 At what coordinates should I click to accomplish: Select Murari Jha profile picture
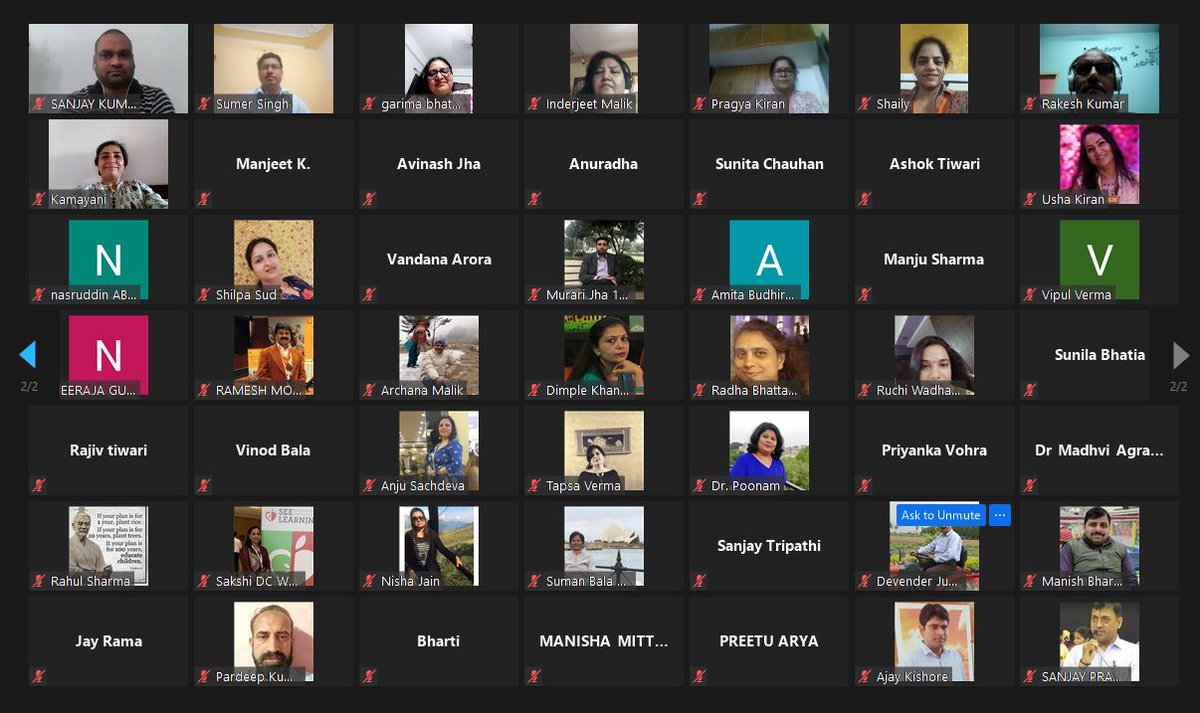604,259
